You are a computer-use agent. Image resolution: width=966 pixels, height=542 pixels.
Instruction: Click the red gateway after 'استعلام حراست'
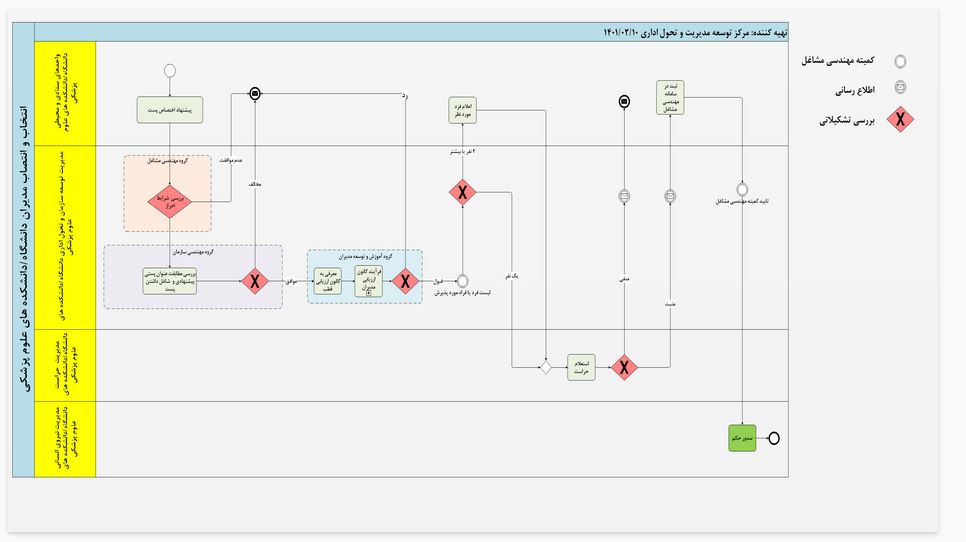coord(625,368)
